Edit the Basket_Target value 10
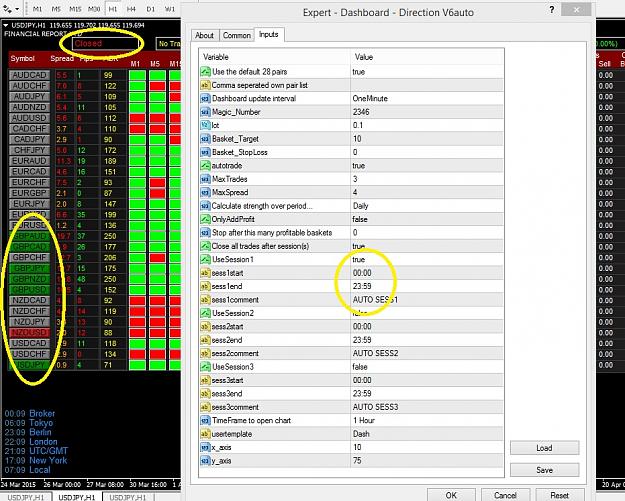Image resolution: width=625 pixels, height=501 pixels. coord(427,139)
